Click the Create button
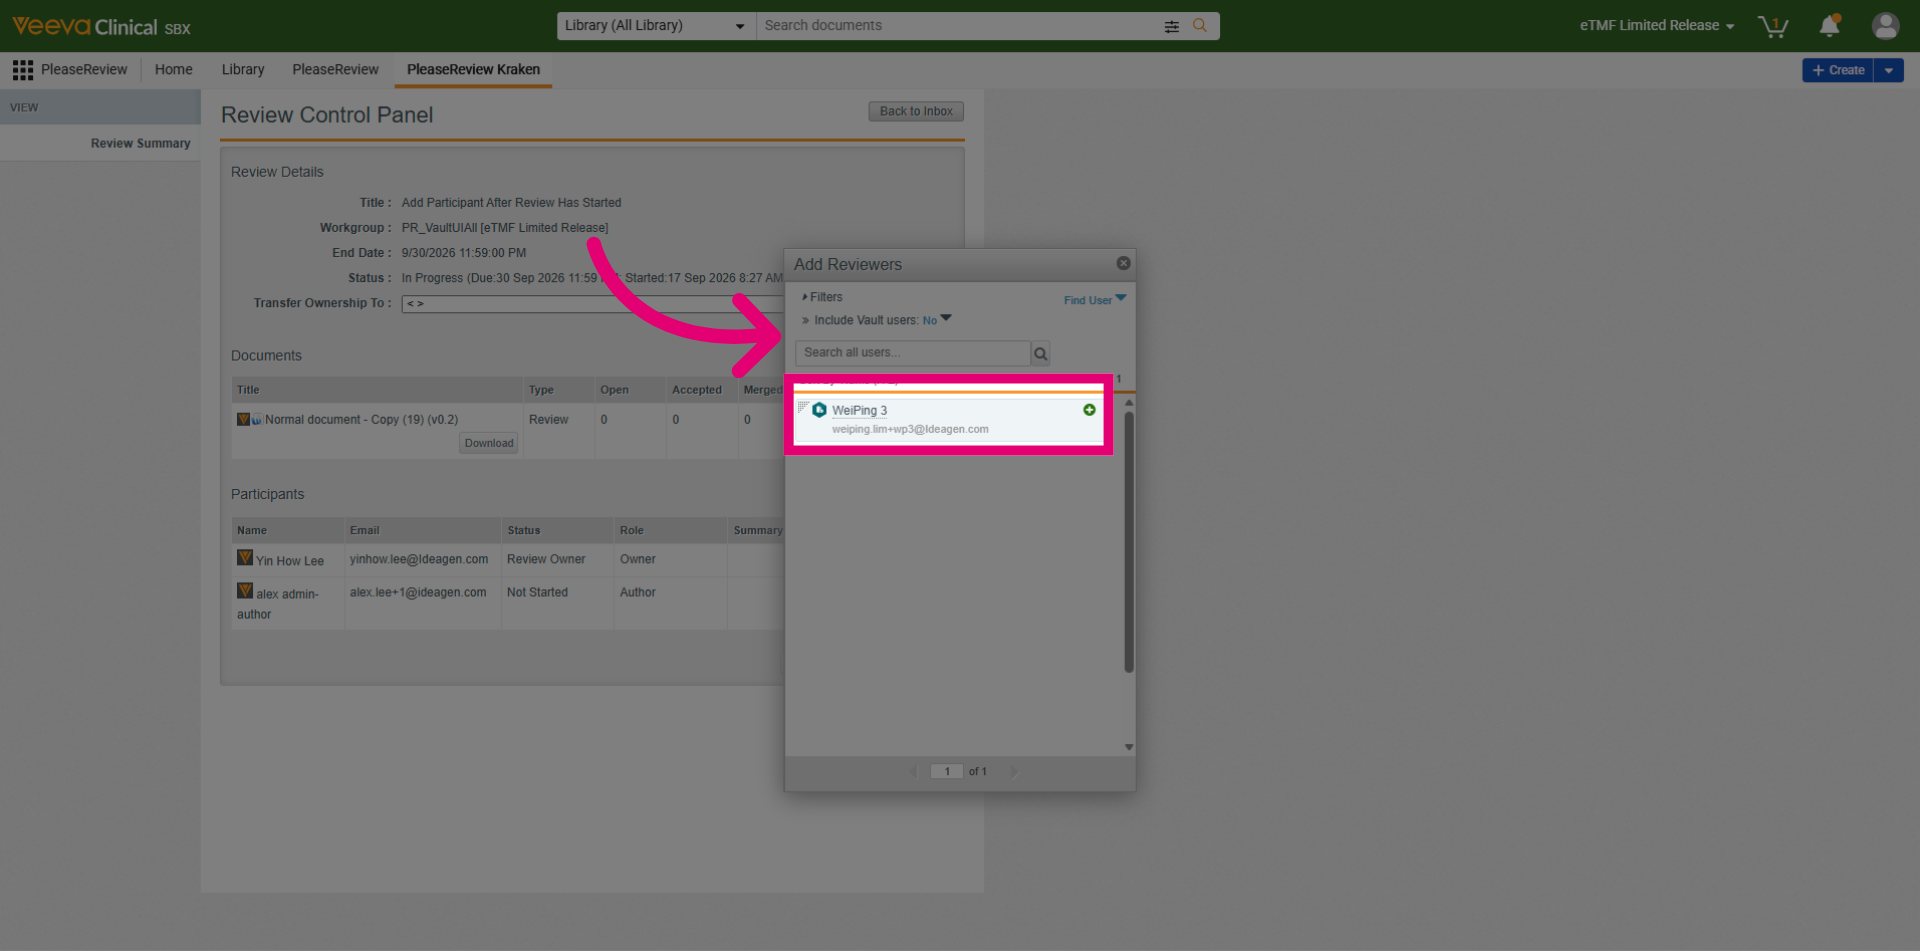Viewport: 1920px width, 951px height. click(x=1838, y=70)
